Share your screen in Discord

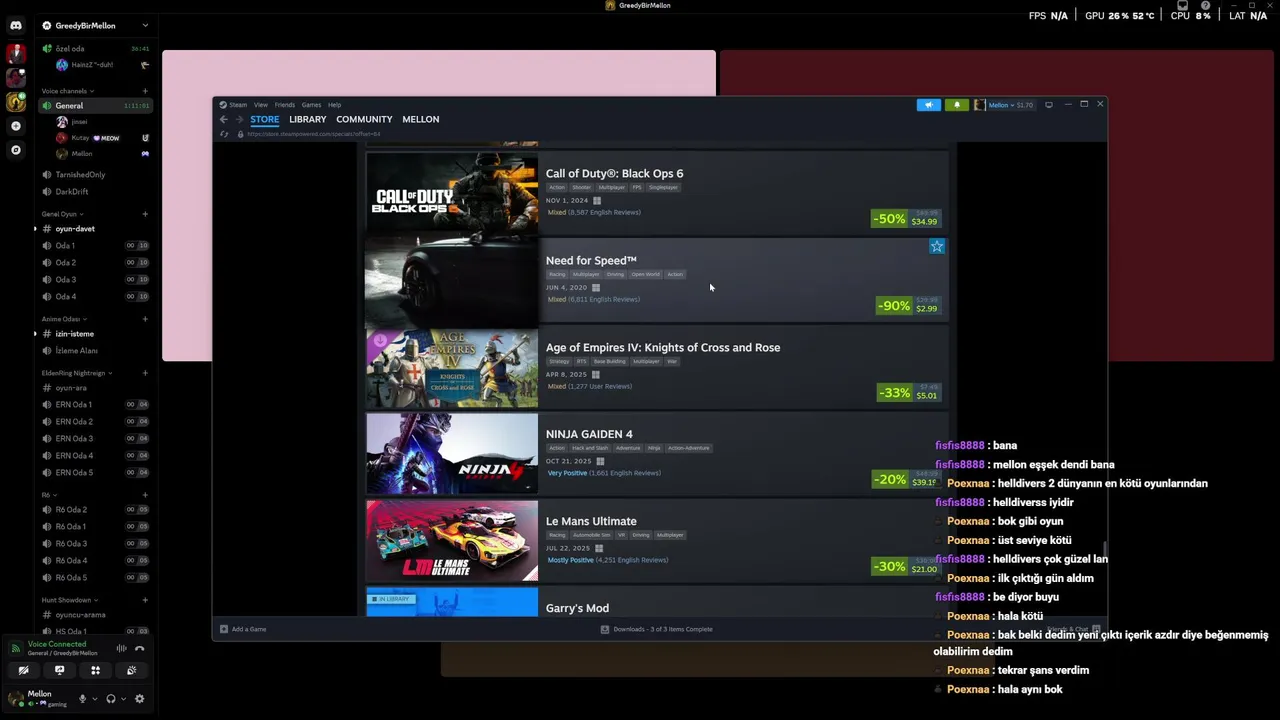click(59, 670)
